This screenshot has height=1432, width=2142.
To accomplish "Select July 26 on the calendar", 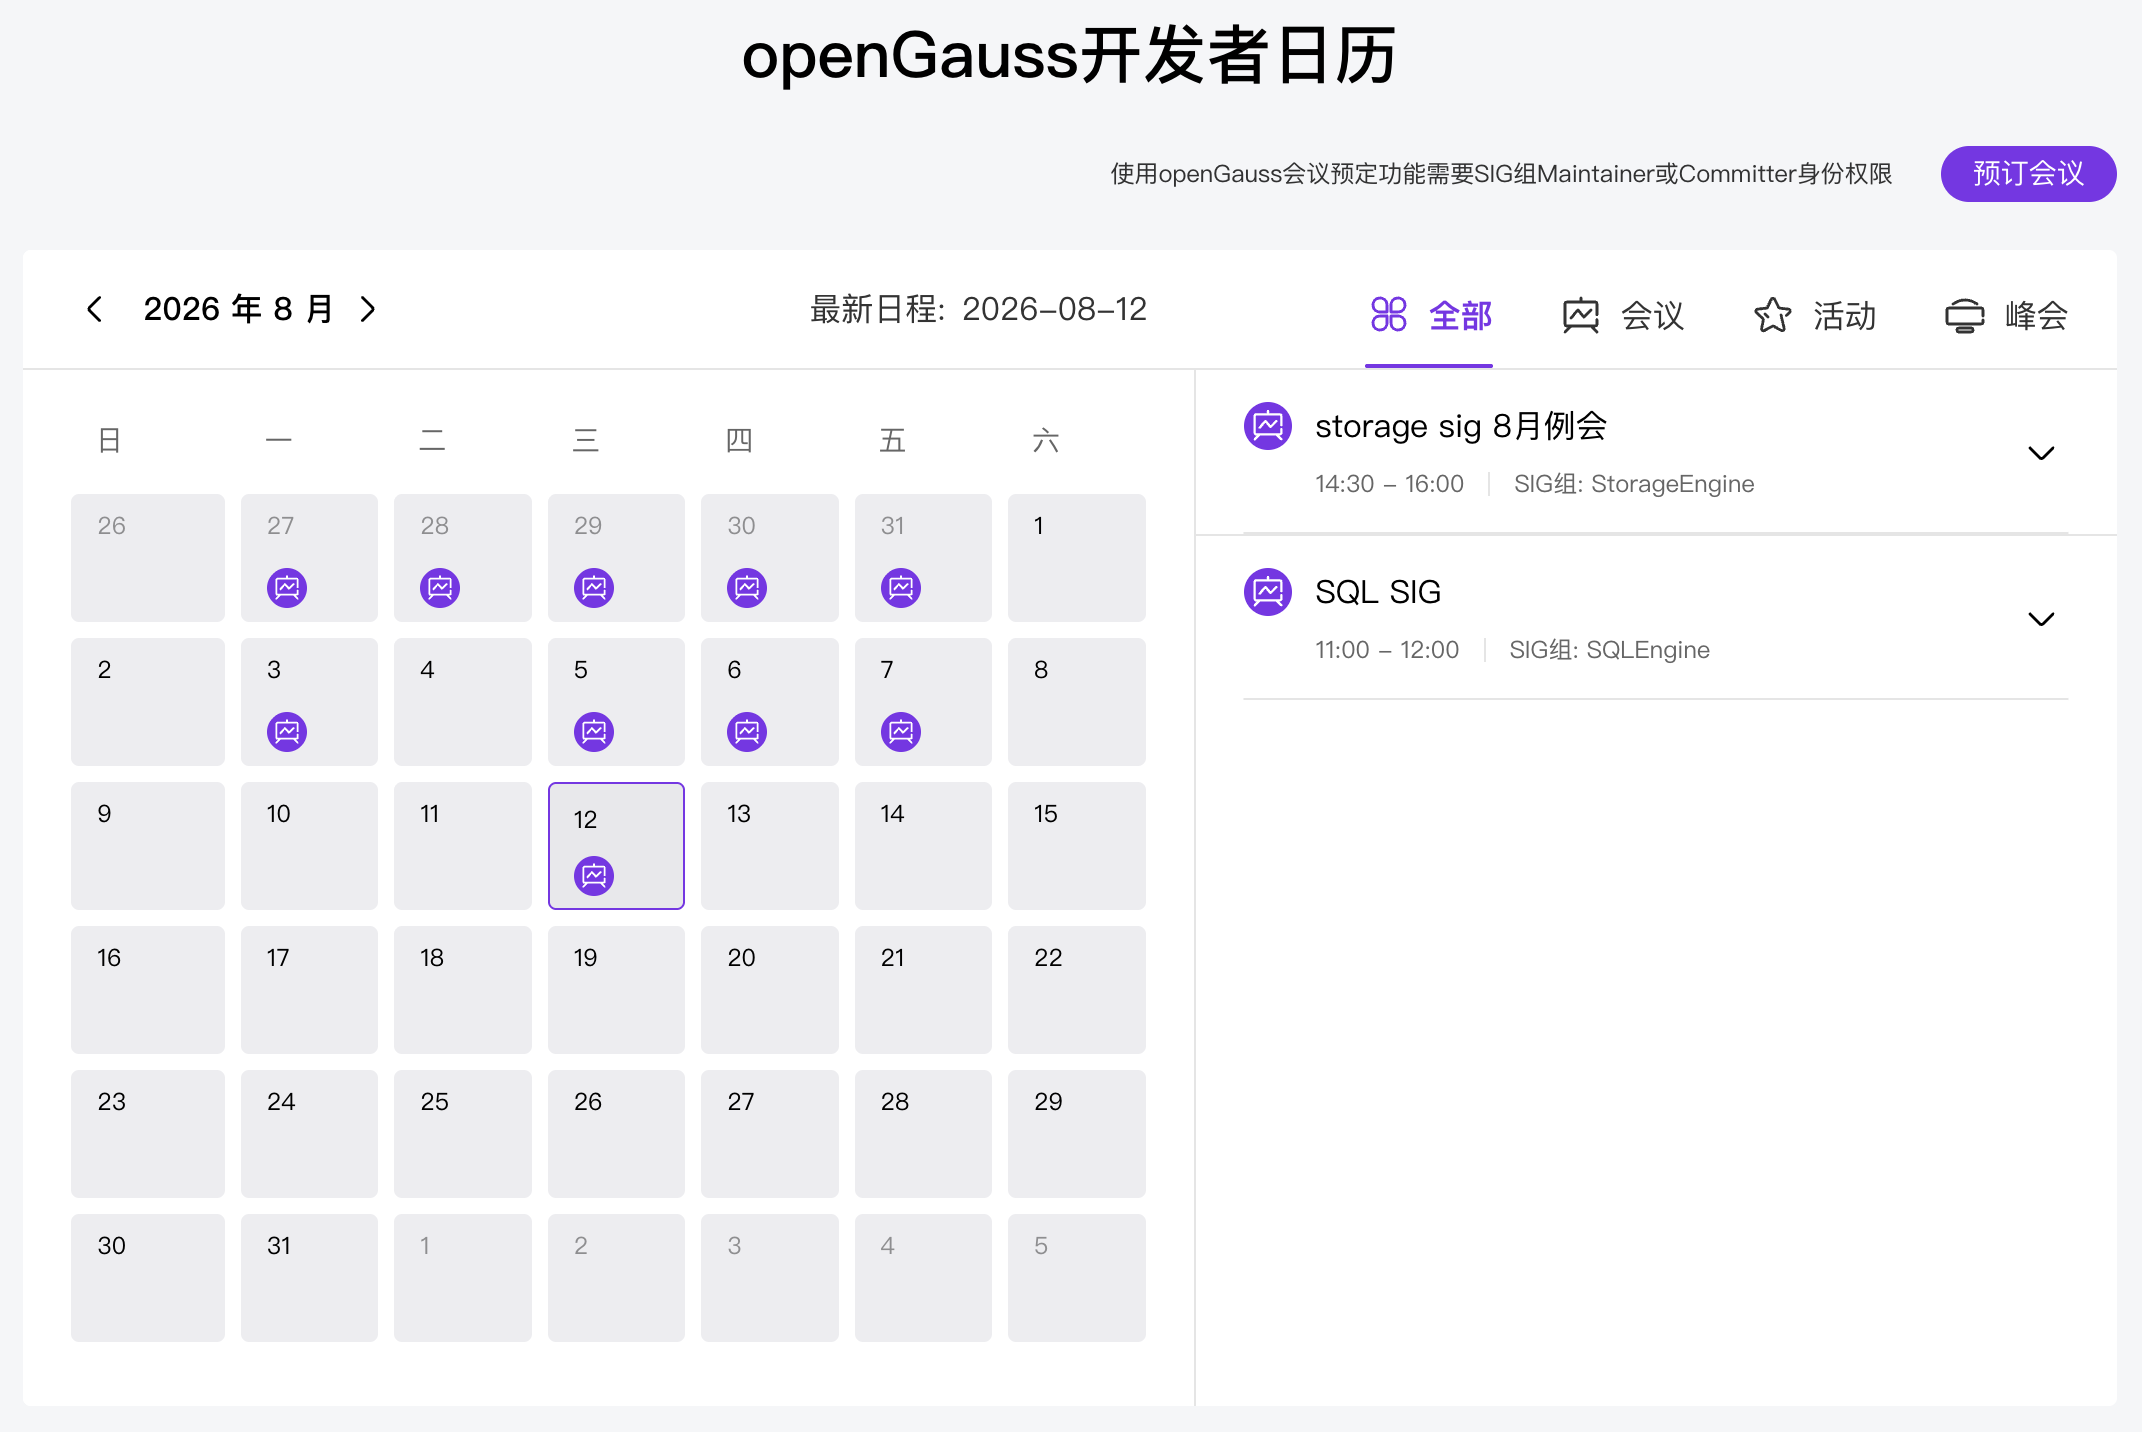I will 148,558.
